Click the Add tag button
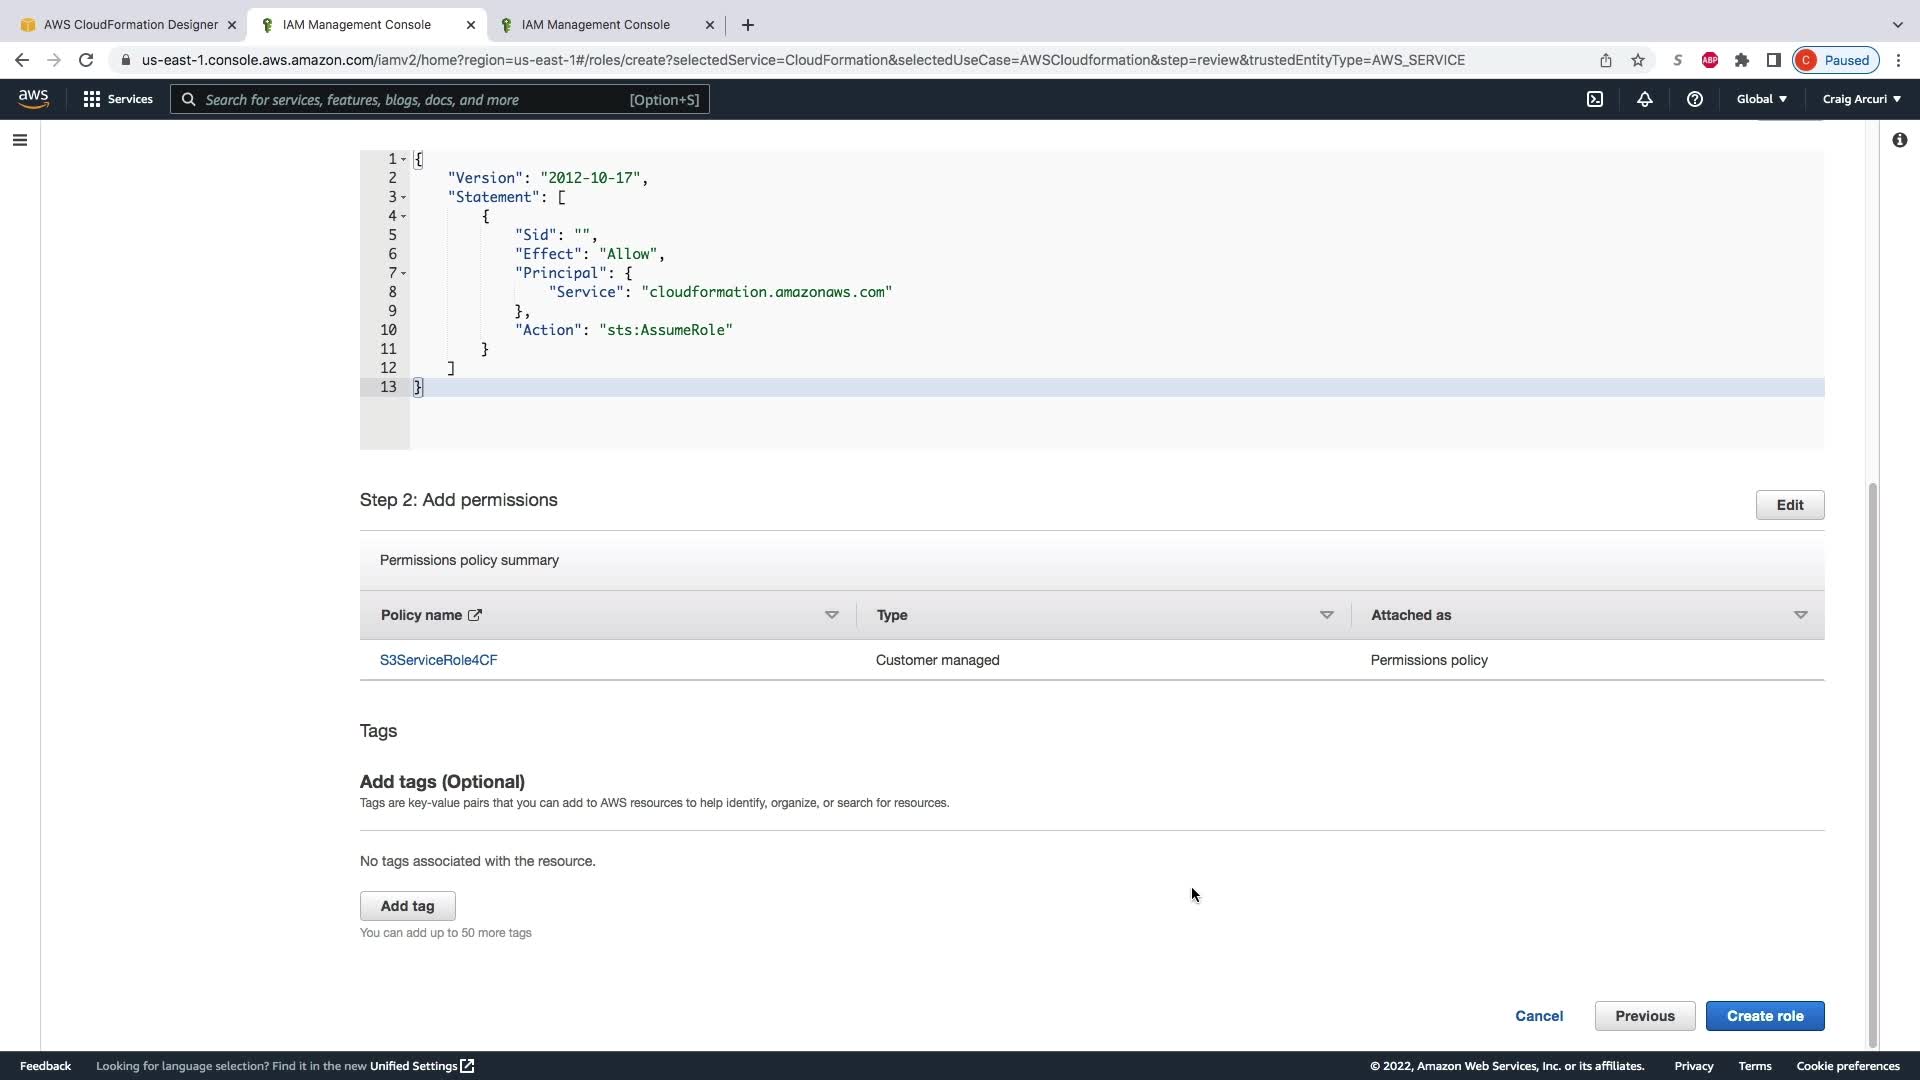Viewport: 1920px width, 1080px height. click(x=407, y=906)
